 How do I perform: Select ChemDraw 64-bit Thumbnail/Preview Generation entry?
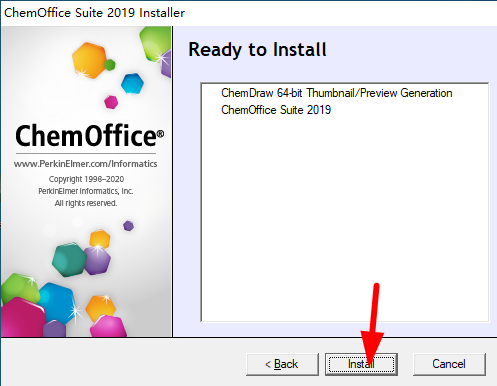point(337,93)
